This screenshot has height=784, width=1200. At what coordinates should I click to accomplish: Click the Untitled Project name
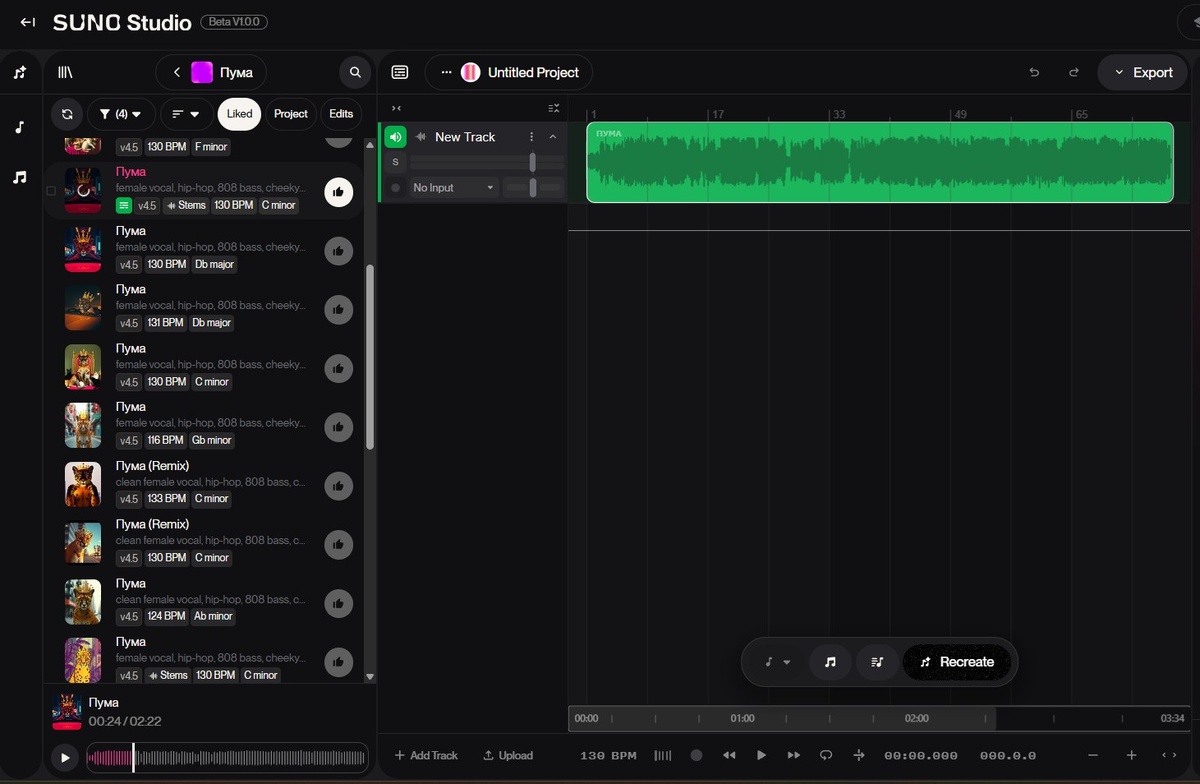(533, 73)
